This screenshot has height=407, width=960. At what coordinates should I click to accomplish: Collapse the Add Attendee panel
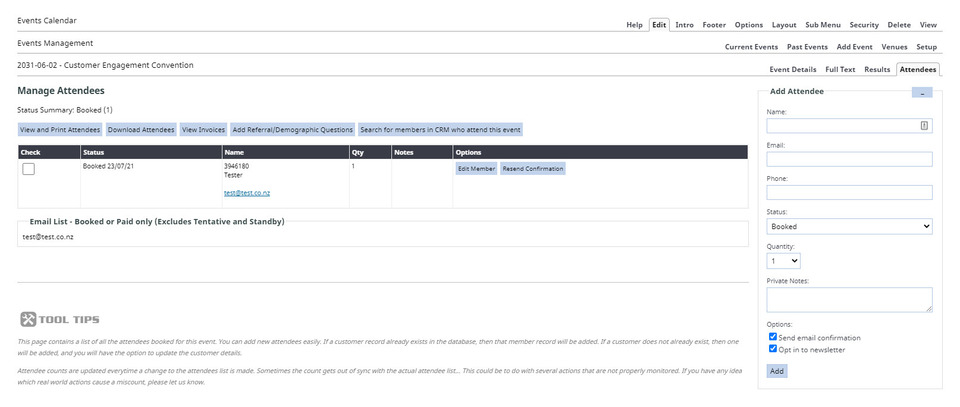[x=921, y=92]
